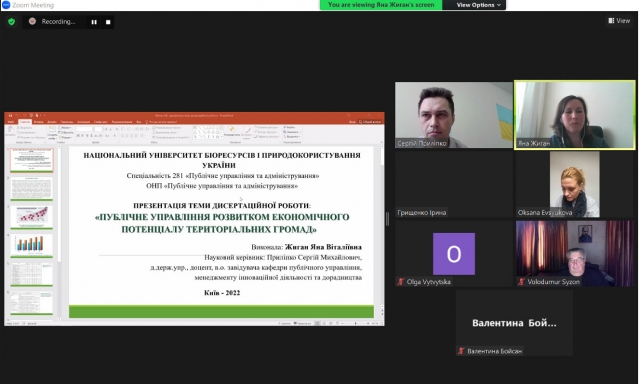This screenshot has width=640, height=384.
Task: Open the Shape Effects dropdown
Action: [267, 137]
